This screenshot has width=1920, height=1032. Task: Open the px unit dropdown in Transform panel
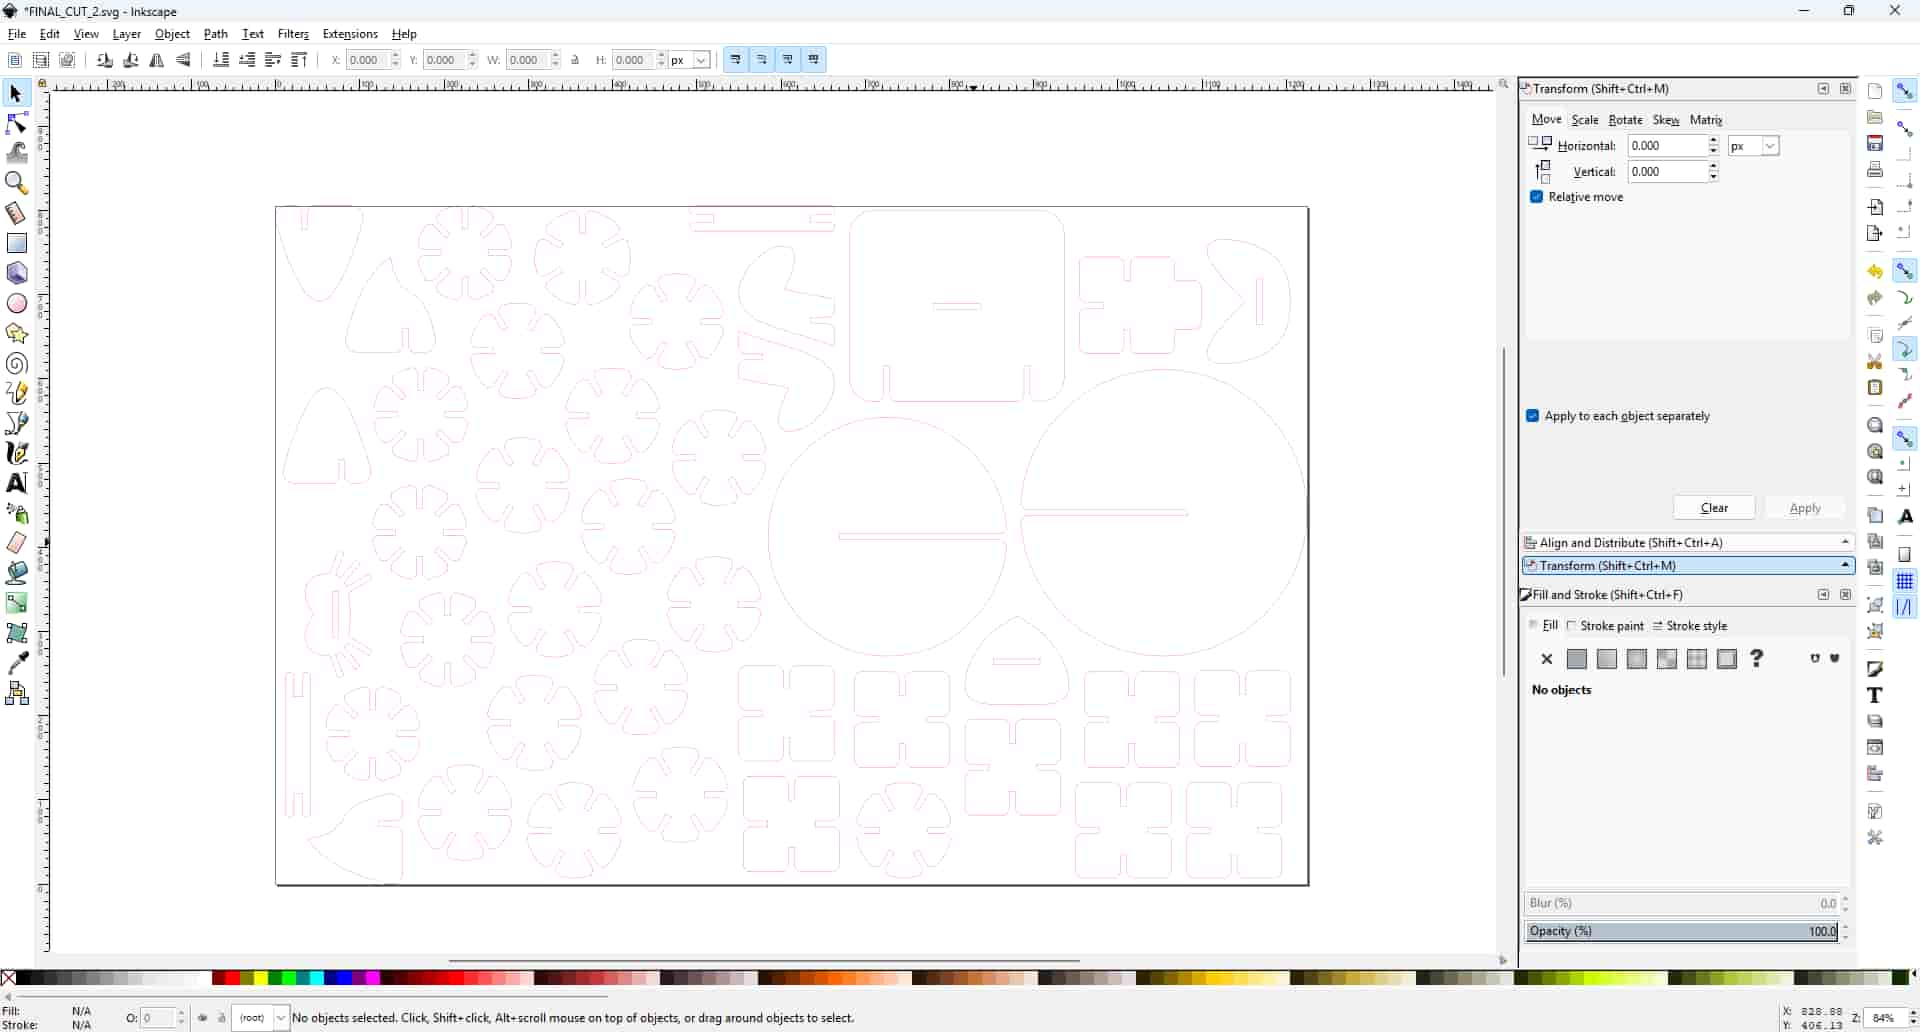tap(1754, 146)
